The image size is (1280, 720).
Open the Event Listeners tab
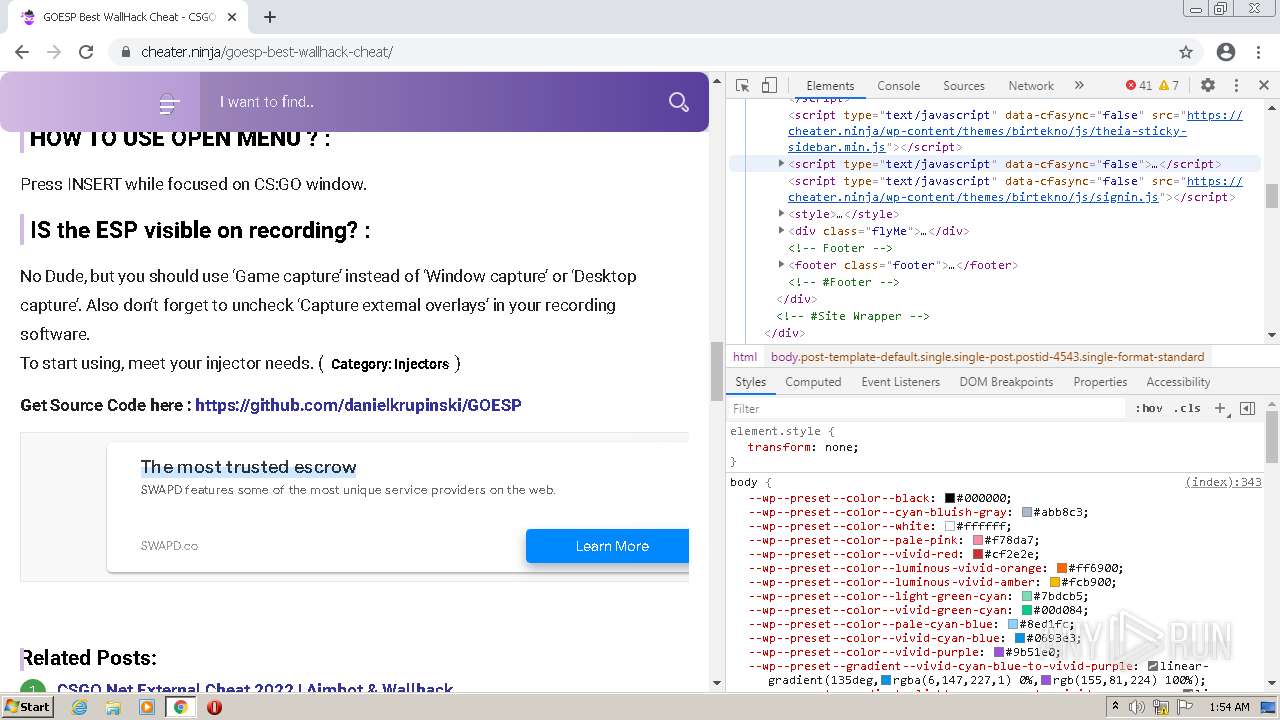(x=900, y=382)
